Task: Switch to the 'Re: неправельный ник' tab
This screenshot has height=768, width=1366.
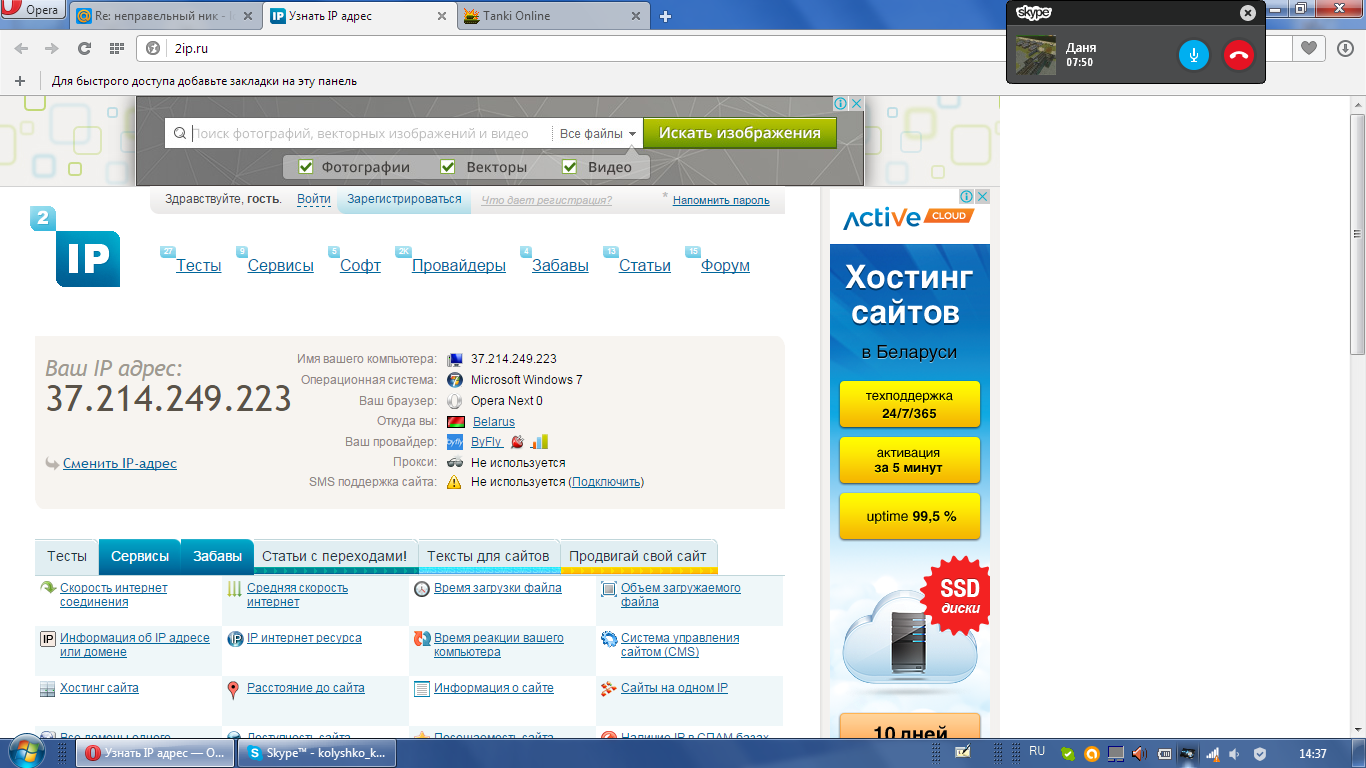Action: point(166,16)
